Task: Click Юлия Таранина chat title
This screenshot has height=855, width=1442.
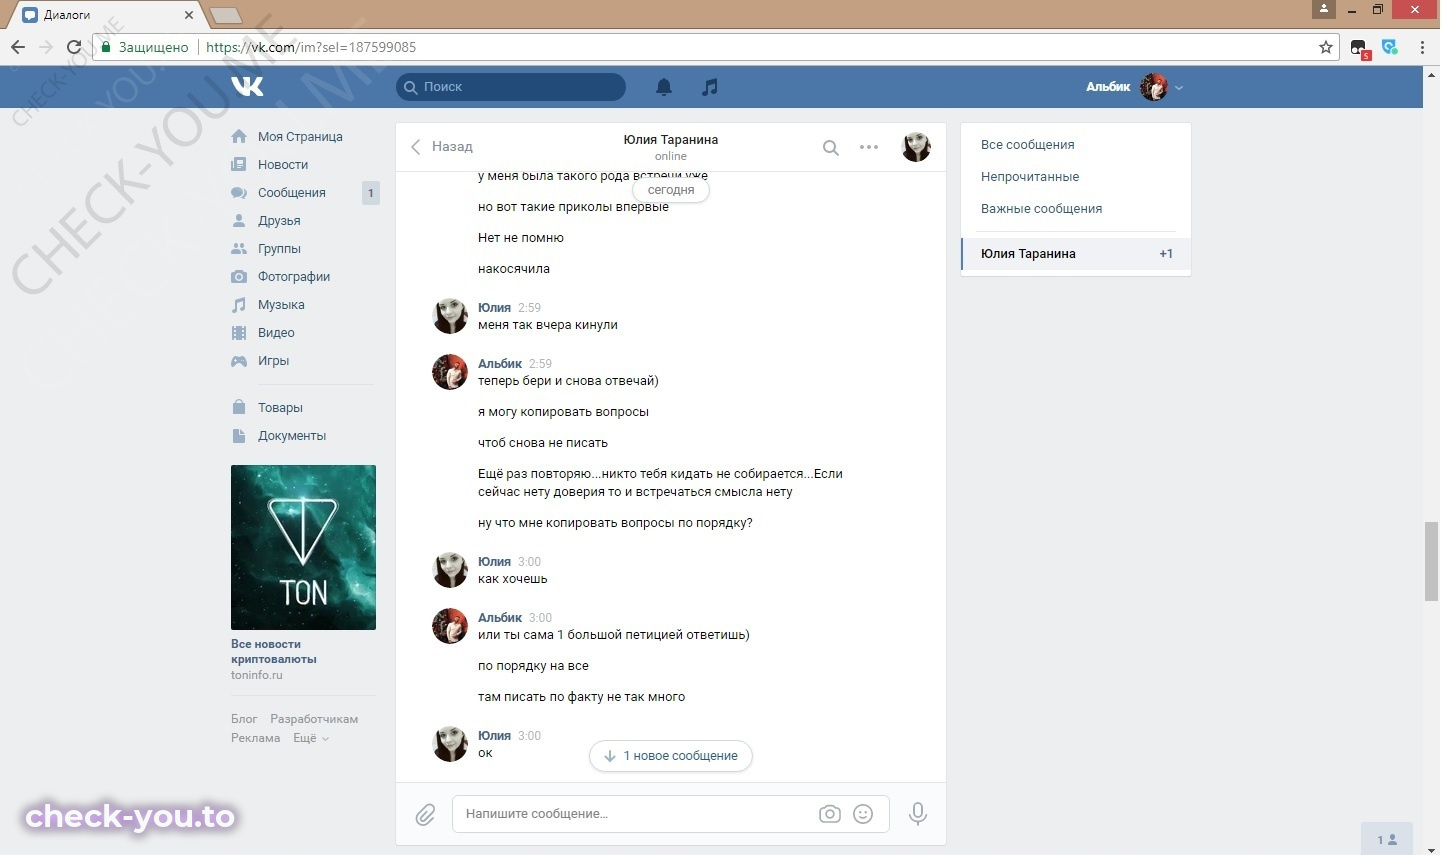Action: [x=671, y=140]
